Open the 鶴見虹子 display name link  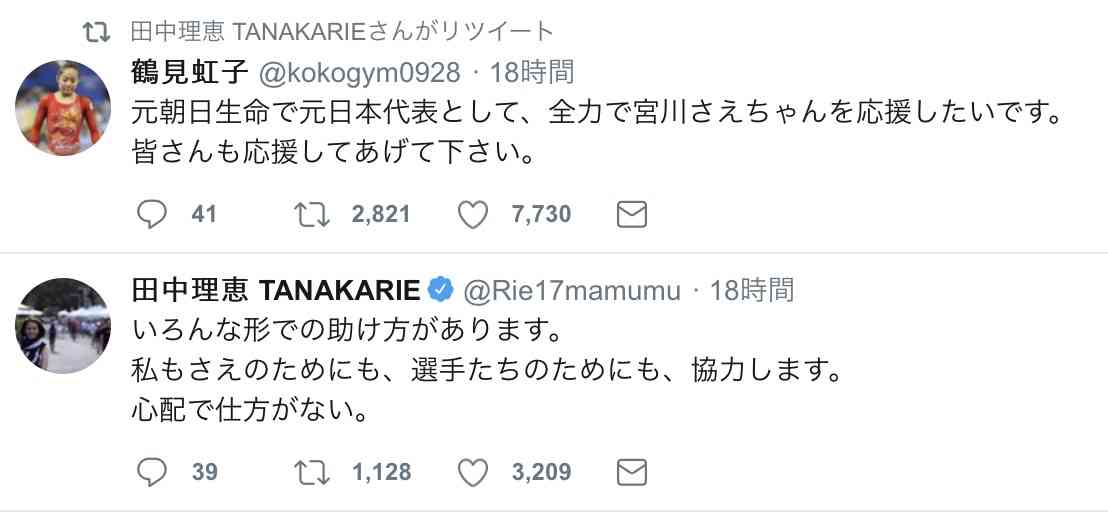point(190,72)
